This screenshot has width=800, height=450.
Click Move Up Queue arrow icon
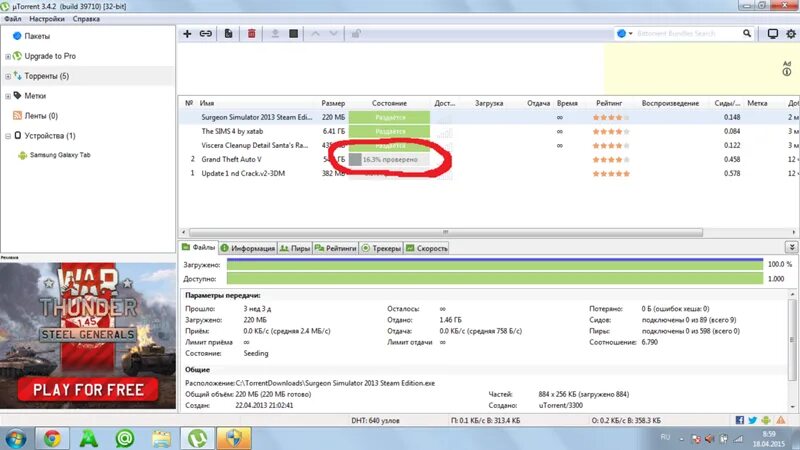(315, 34)
